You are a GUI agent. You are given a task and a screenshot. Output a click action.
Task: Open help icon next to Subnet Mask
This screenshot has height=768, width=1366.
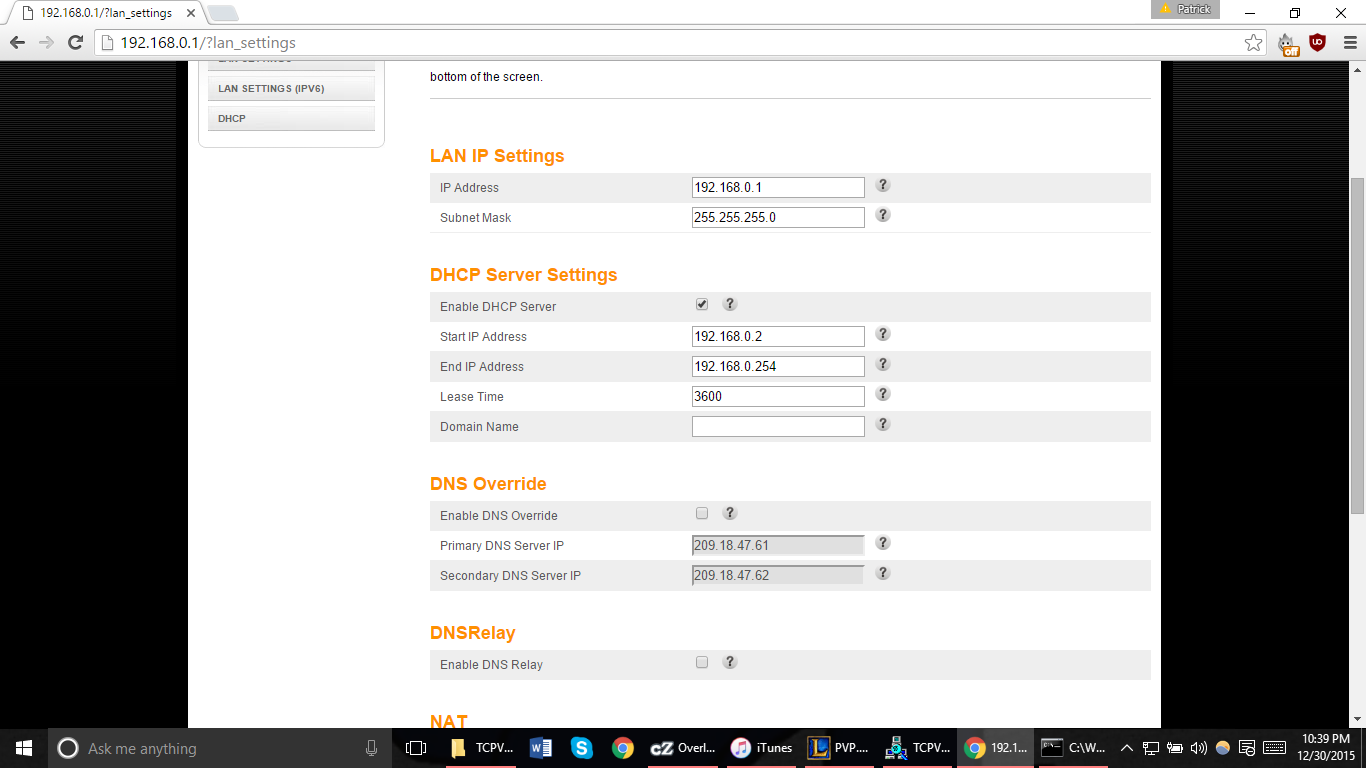883,215
